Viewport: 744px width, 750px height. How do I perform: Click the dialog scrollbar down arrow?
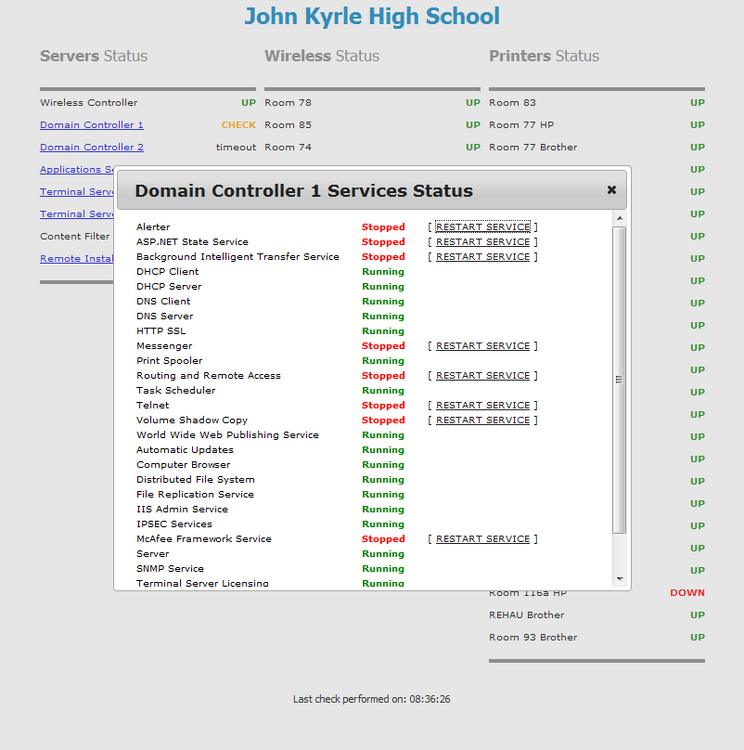[x=620, y=579]
